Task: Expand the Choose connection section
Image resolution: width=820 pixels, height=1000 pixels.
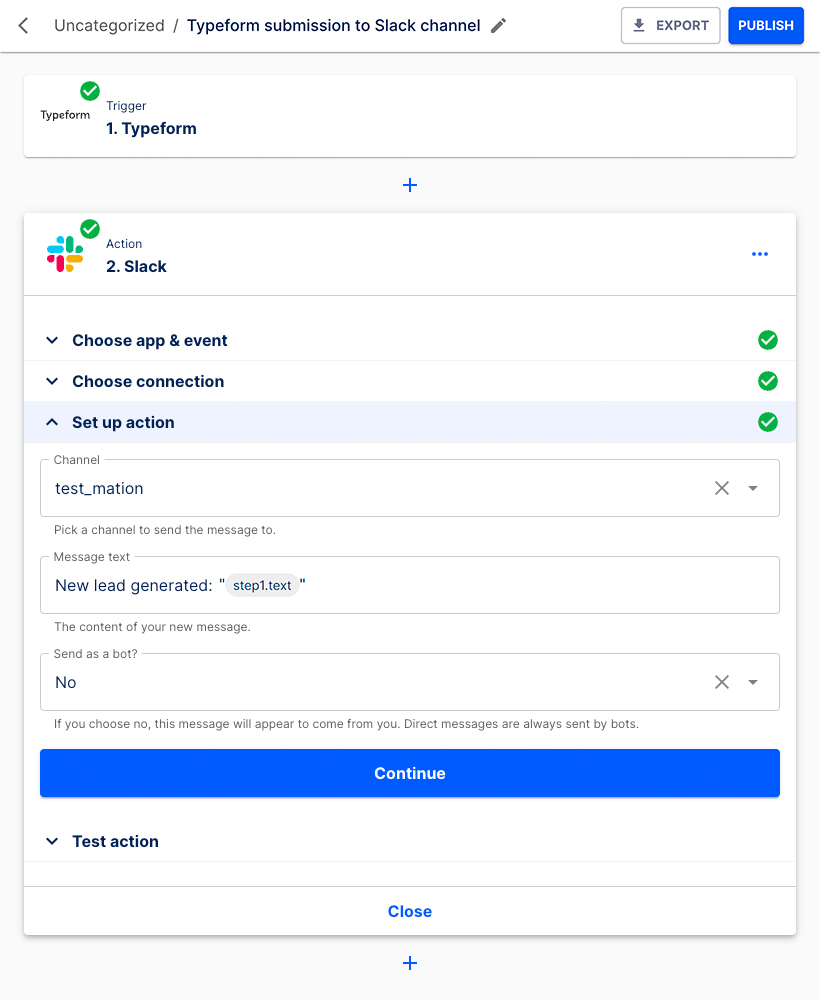Action: (x=148, y=381)
